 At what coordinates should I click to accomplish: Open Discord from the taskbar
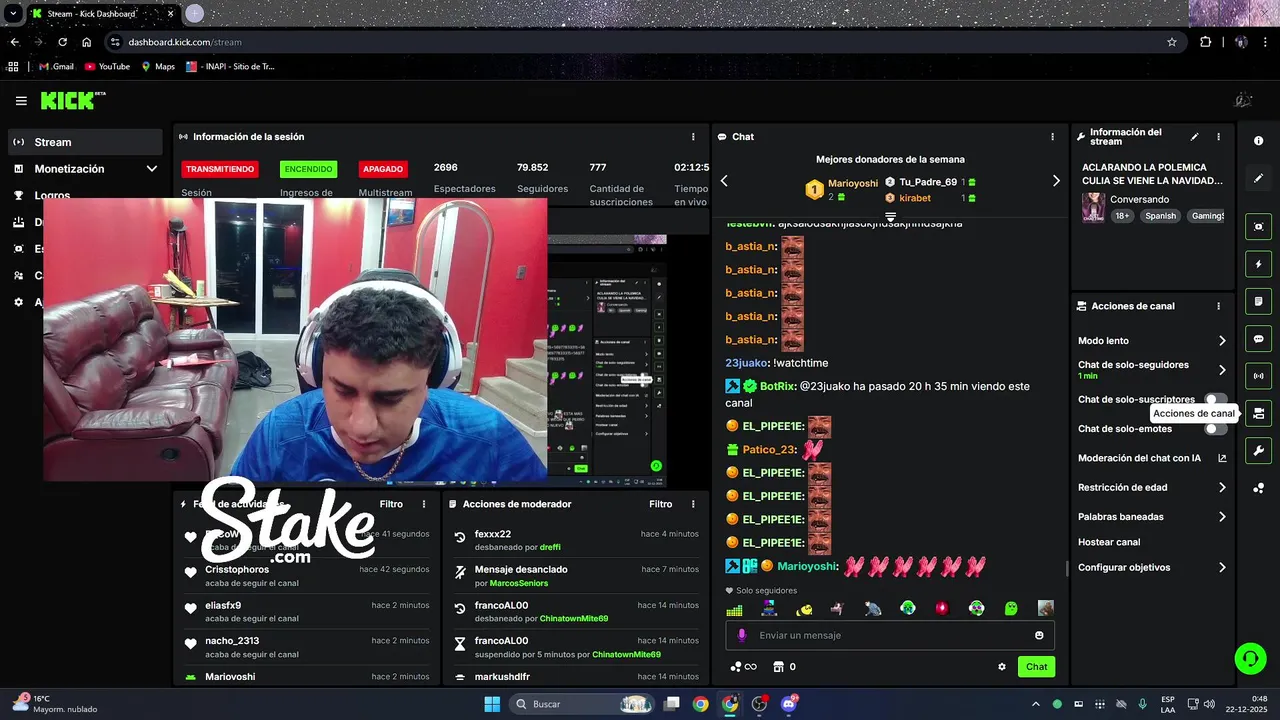click(789, 704)
